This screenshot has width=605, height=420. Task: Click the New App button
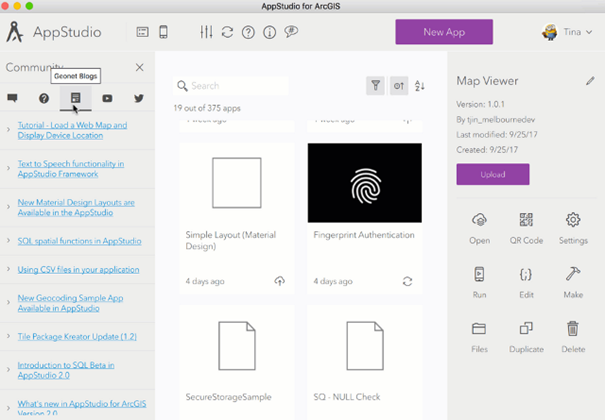(444, 32)
